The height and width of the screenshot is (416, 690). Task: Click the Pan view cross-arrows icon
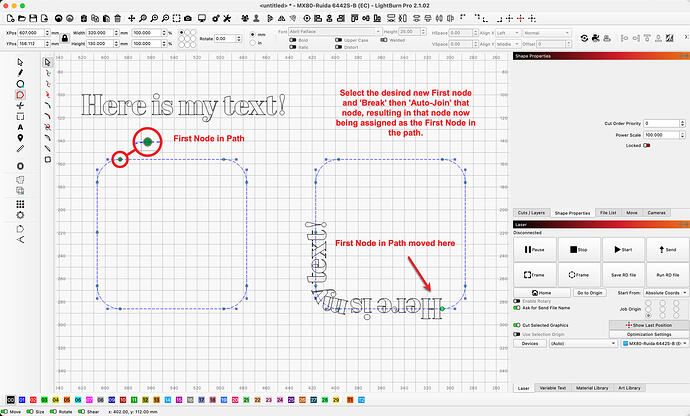131,18
